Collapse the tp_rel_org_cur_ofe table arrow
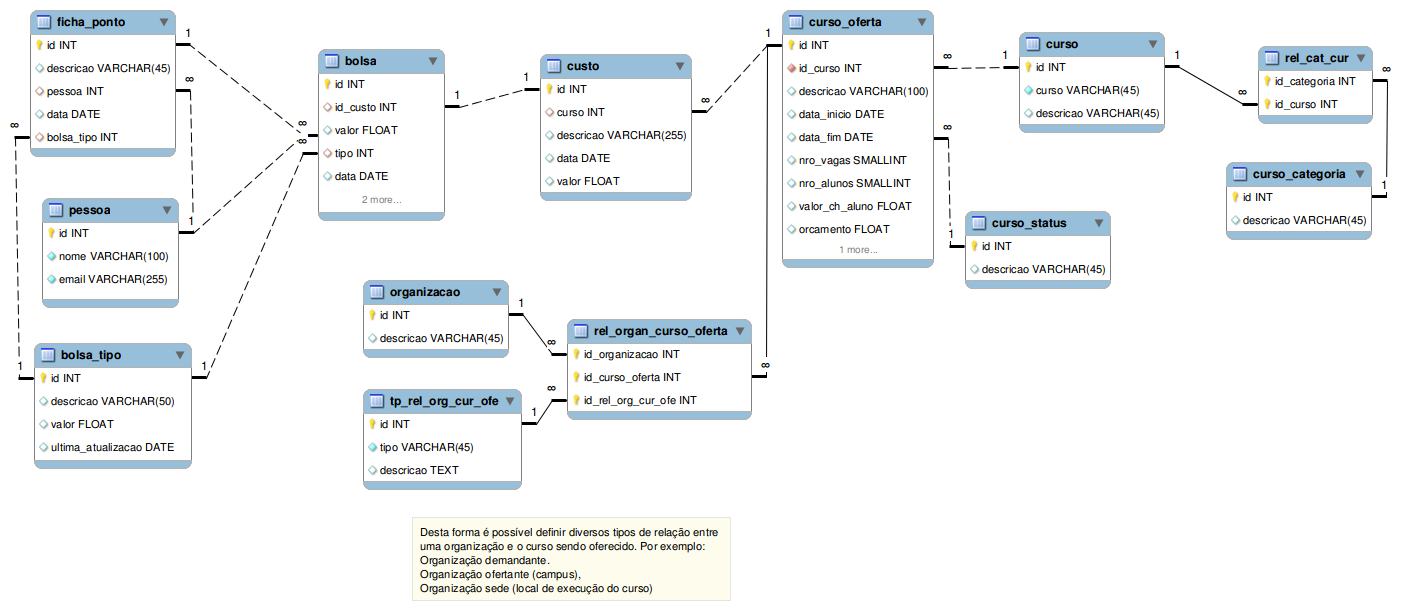The image size is (1402, 610). click(x=511, y=402)
